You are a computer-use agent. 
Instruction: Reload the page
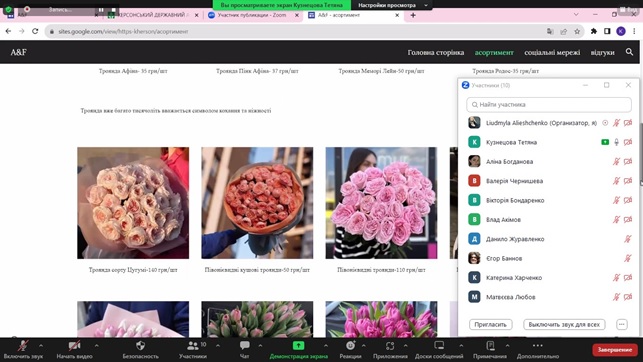point(35,31)
